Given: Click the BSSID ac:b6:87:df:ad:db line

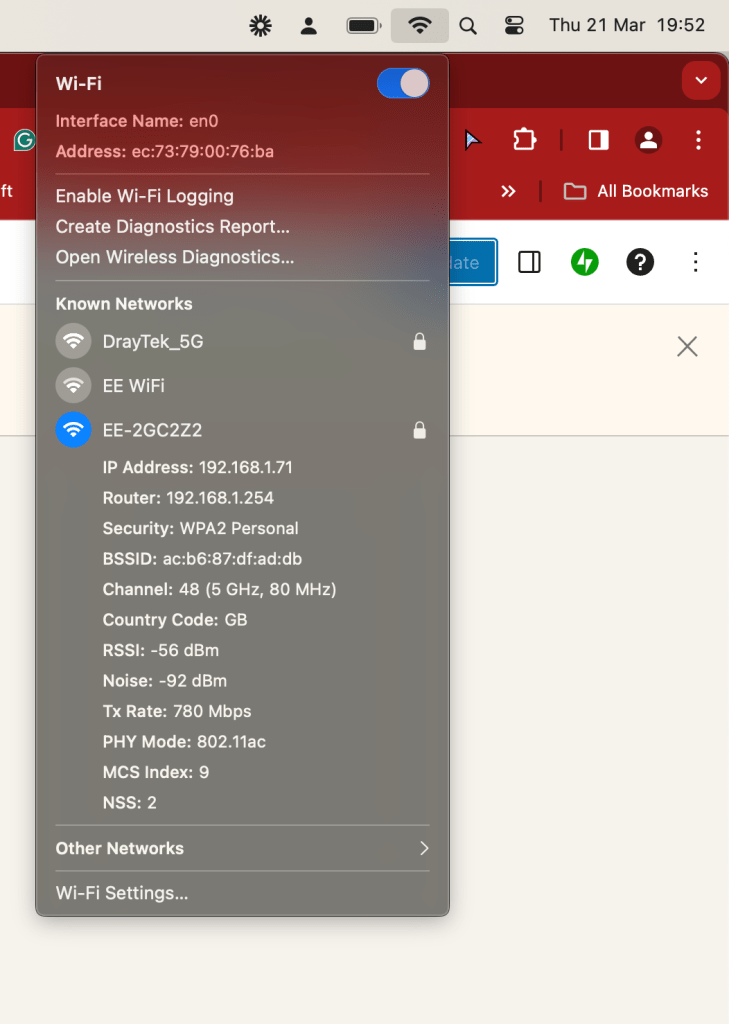Looking at the screenshot, I should coord(202,559).
